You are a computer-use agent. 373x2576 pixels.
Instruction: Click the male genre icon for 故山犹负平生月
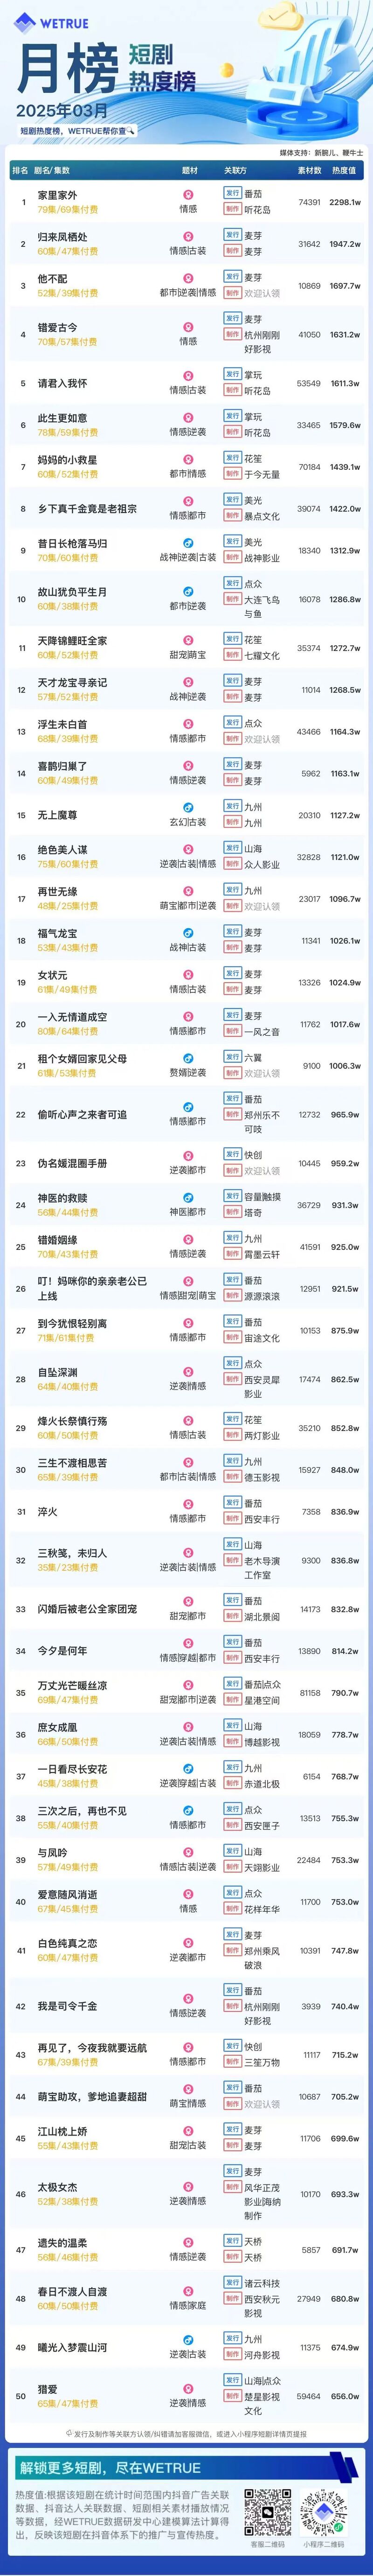(188, 592)
